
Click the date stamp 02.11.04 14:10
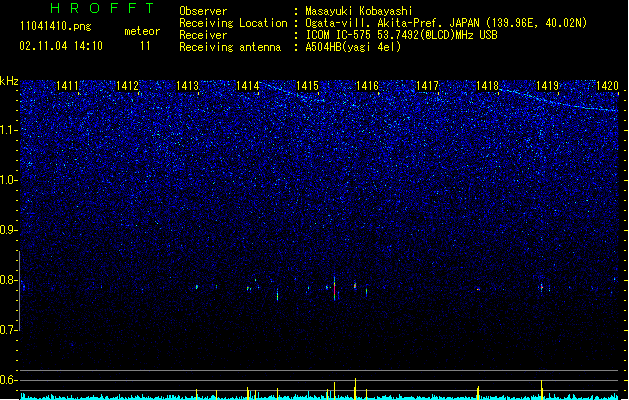click(61, 46)
